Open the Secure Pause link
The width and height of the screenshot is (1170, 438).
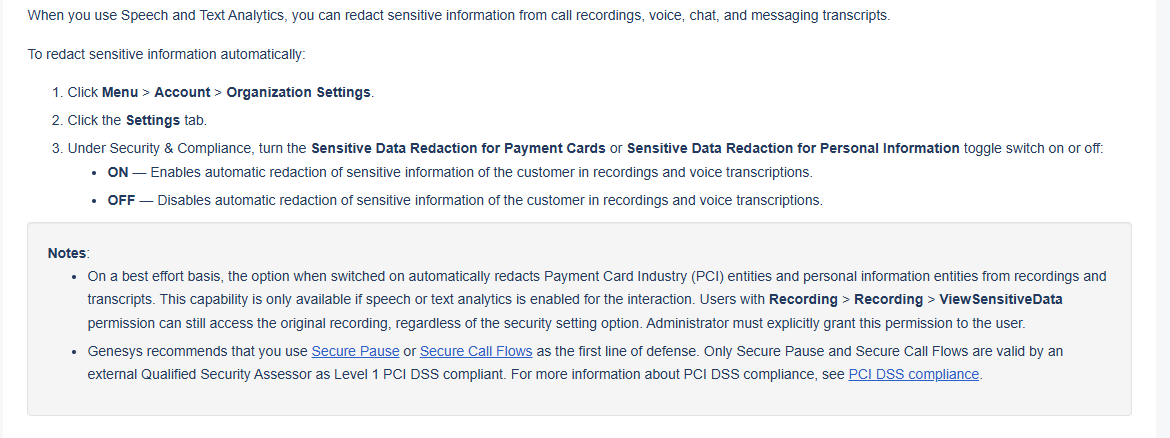pos(355,351)
